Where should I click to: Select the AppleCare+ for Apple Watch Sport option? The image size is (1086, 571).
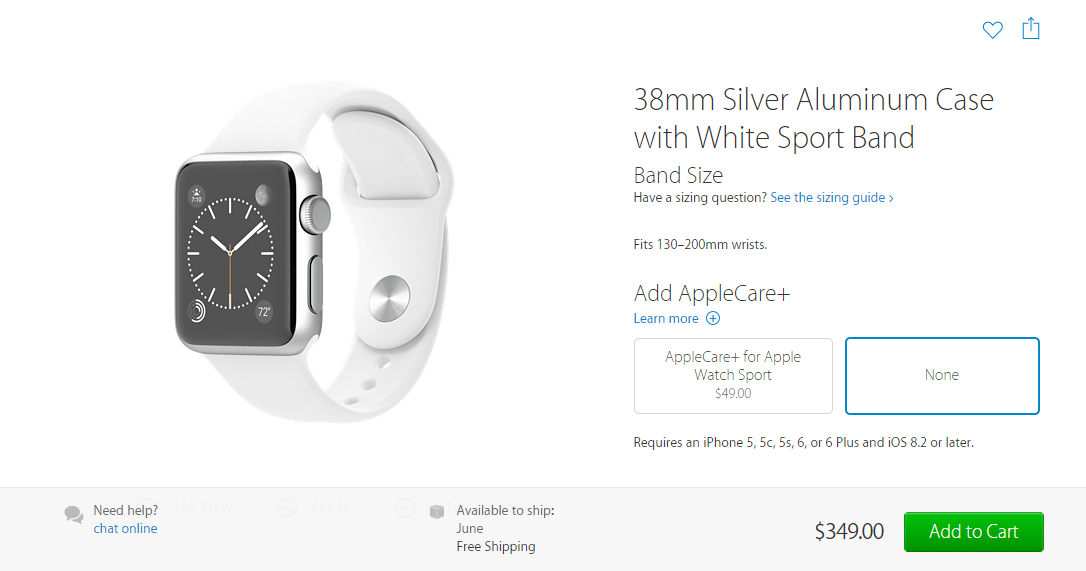733,376
